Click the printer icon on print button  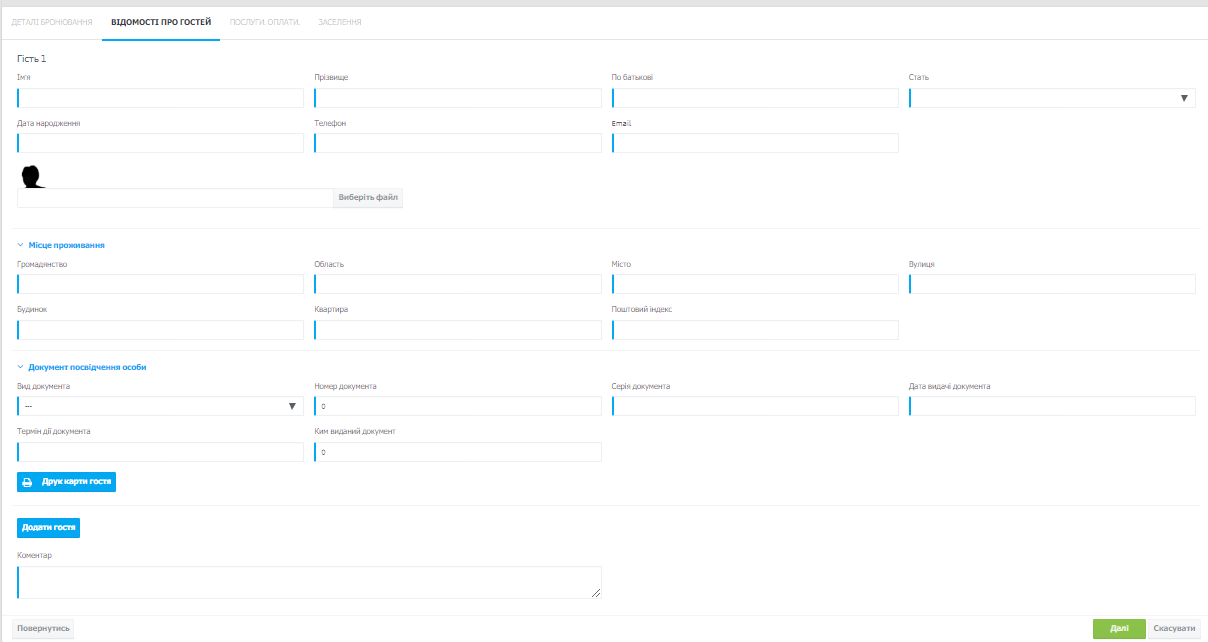click(28, 482)
